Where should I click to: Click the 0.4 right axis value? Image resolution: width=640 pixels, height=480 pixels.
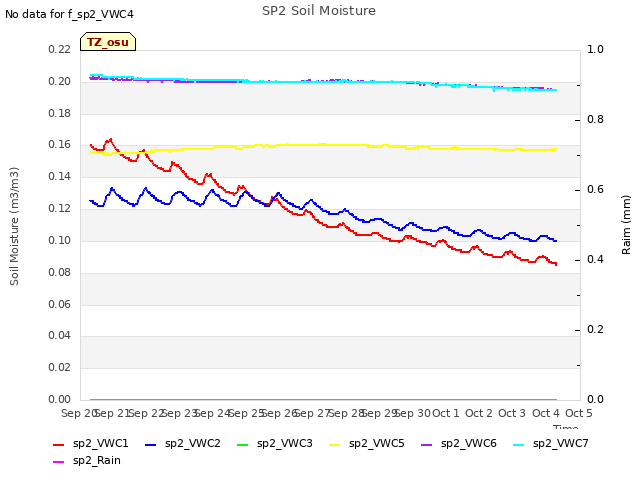595,260
